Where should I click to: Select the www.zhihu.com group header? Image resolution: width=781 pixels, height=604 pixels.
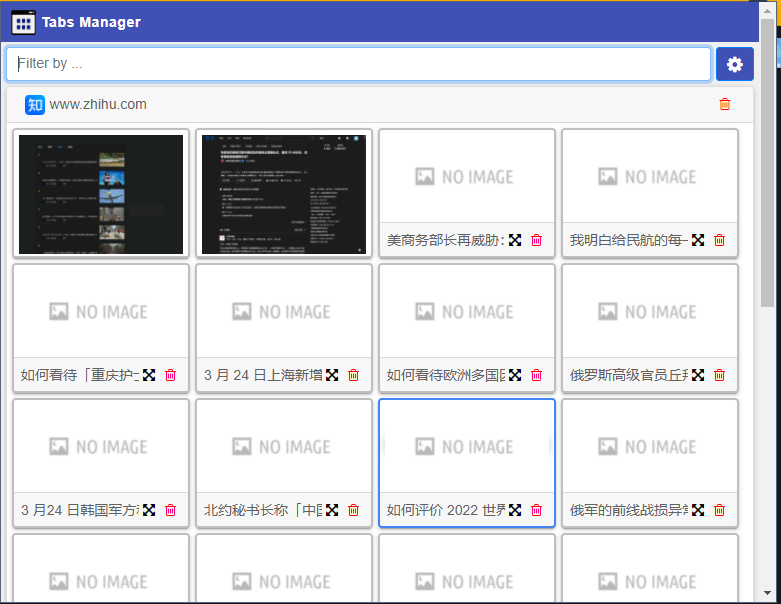pyautogui.click(x=380, y=104)
